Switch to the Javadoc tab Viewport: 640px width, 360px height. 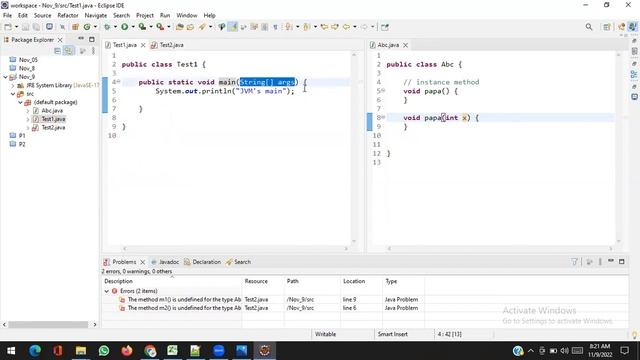(165, 262)
